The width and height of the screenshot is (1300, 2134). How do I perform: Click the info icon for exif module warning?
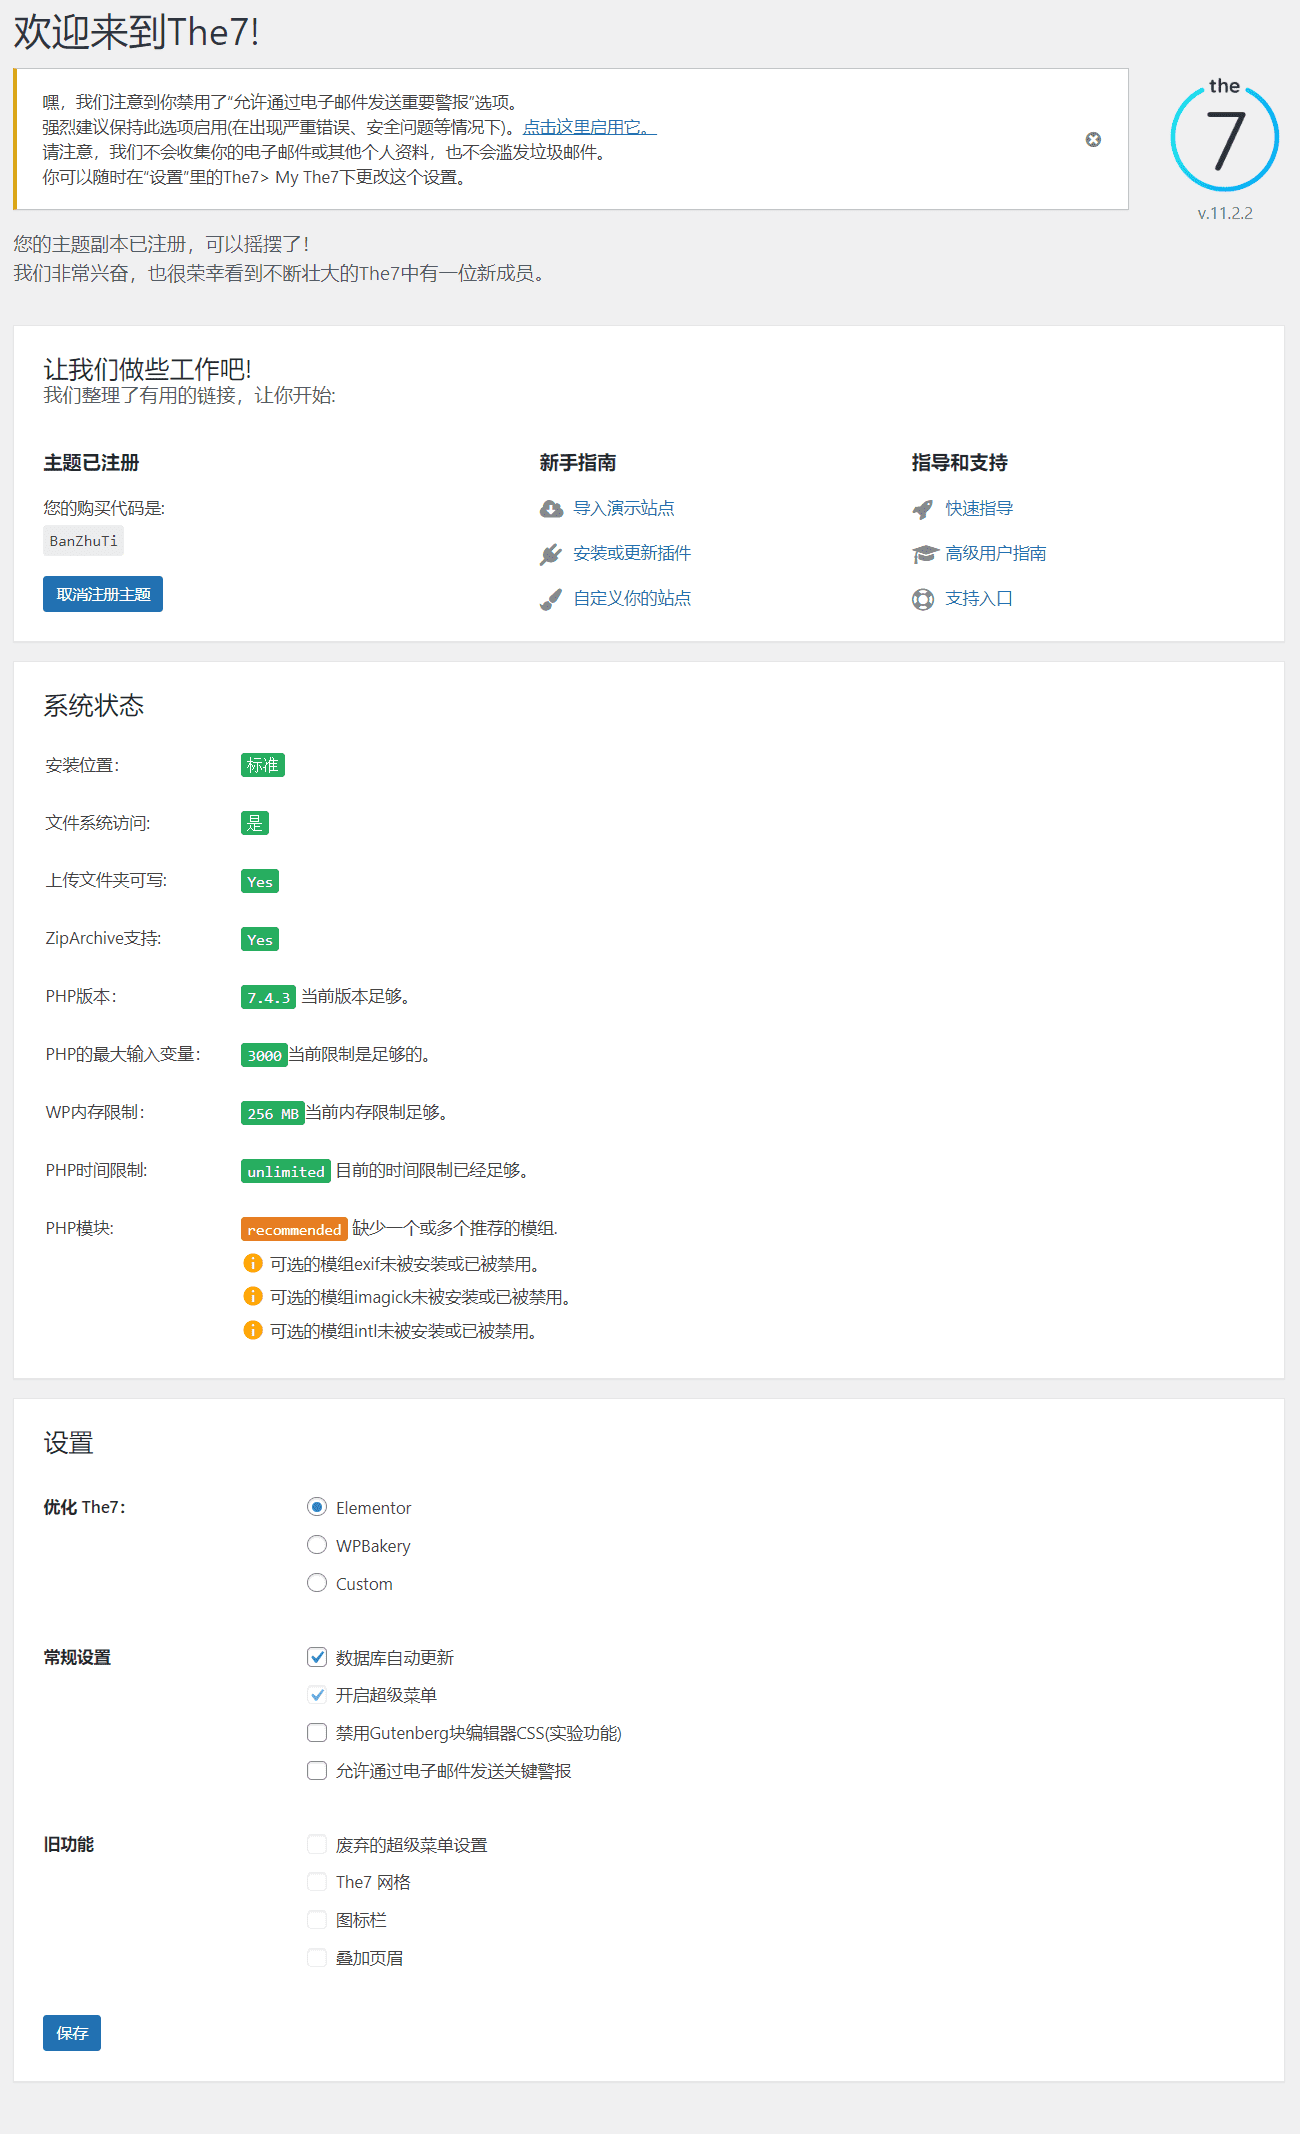pyautogui.click(x=253, y=1263)
